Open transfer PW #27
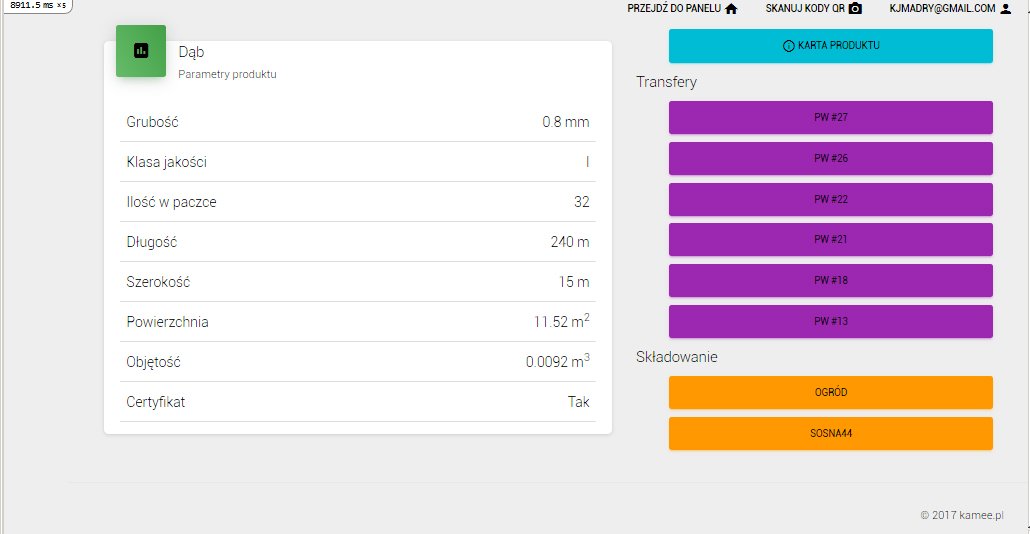The width and height of the screenshot is (1030, 534). coord(830,117)
